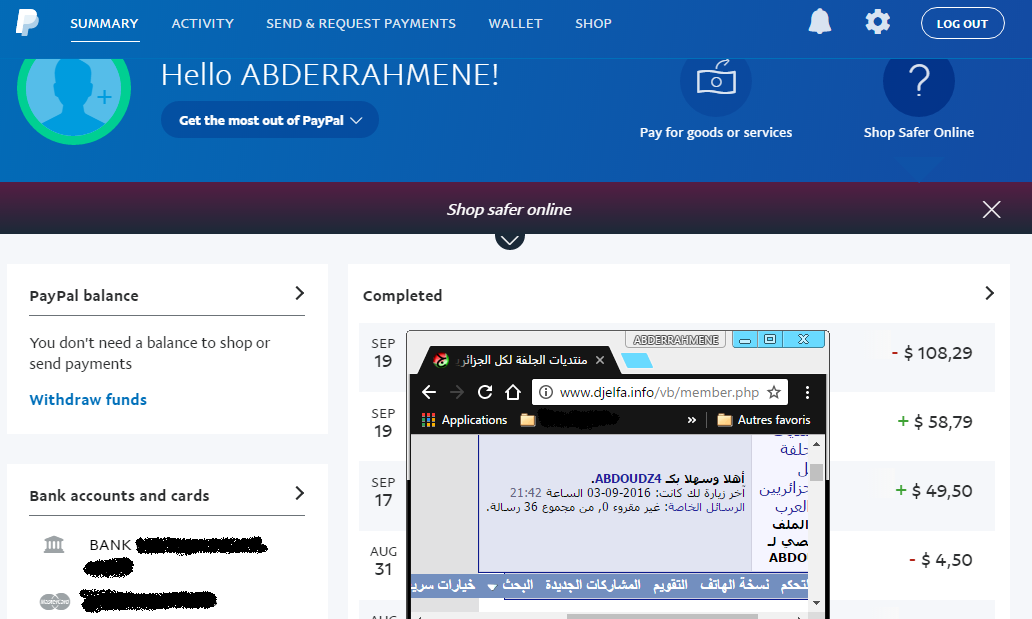Screen dimensions: 1032x619
Task: Open the Wallet tab
Action: 515,24
